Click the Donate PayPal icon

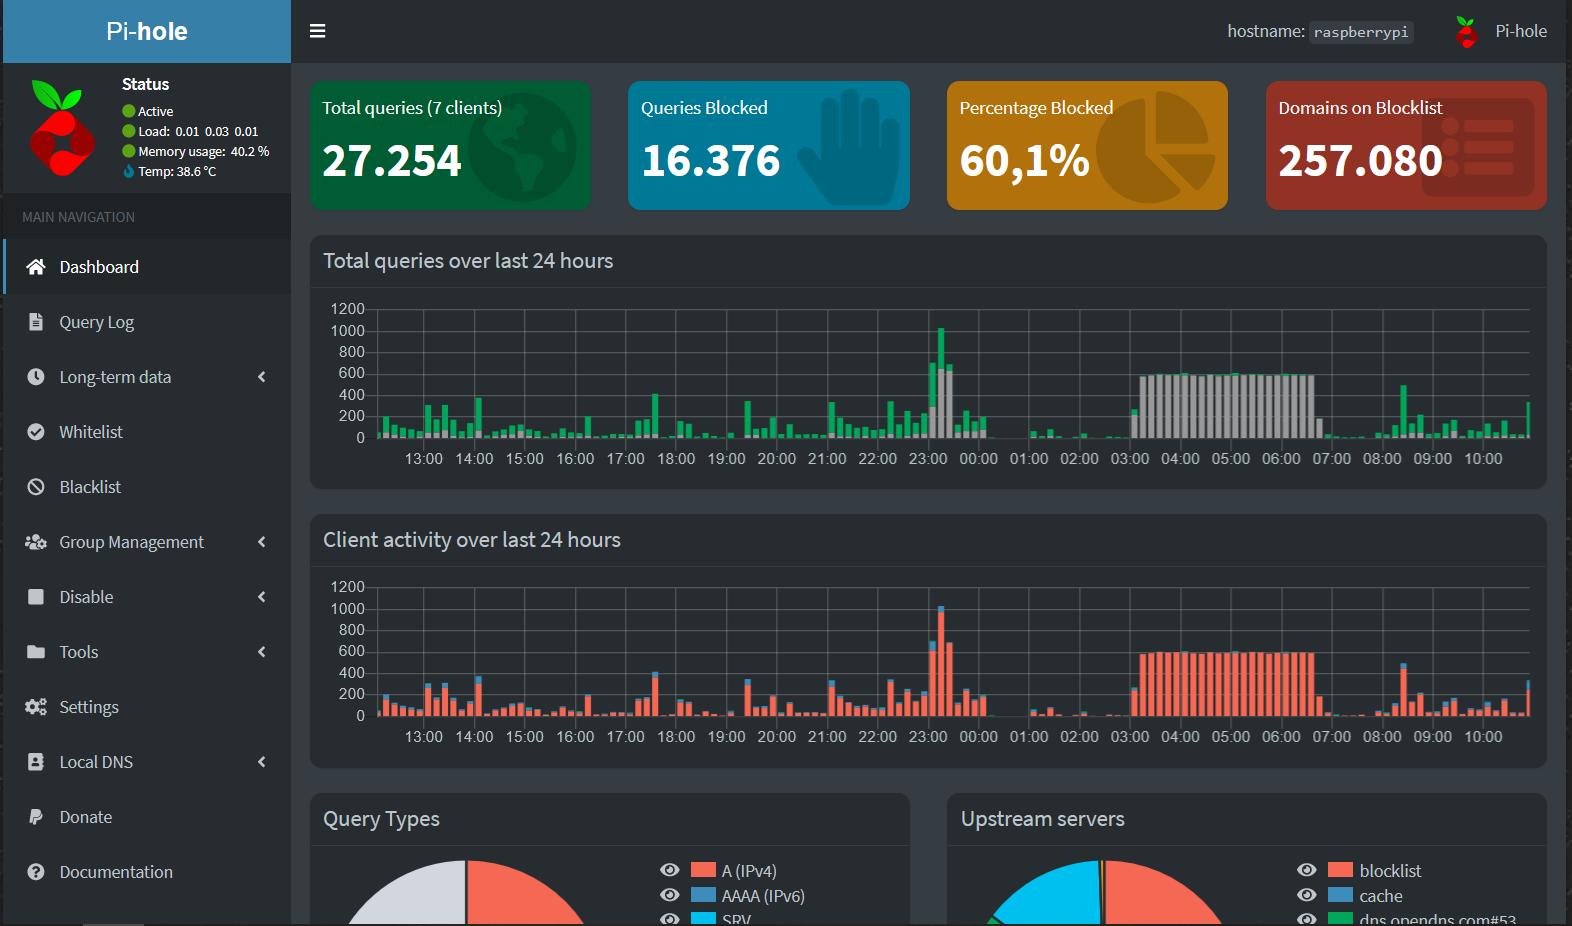point(36,817)
